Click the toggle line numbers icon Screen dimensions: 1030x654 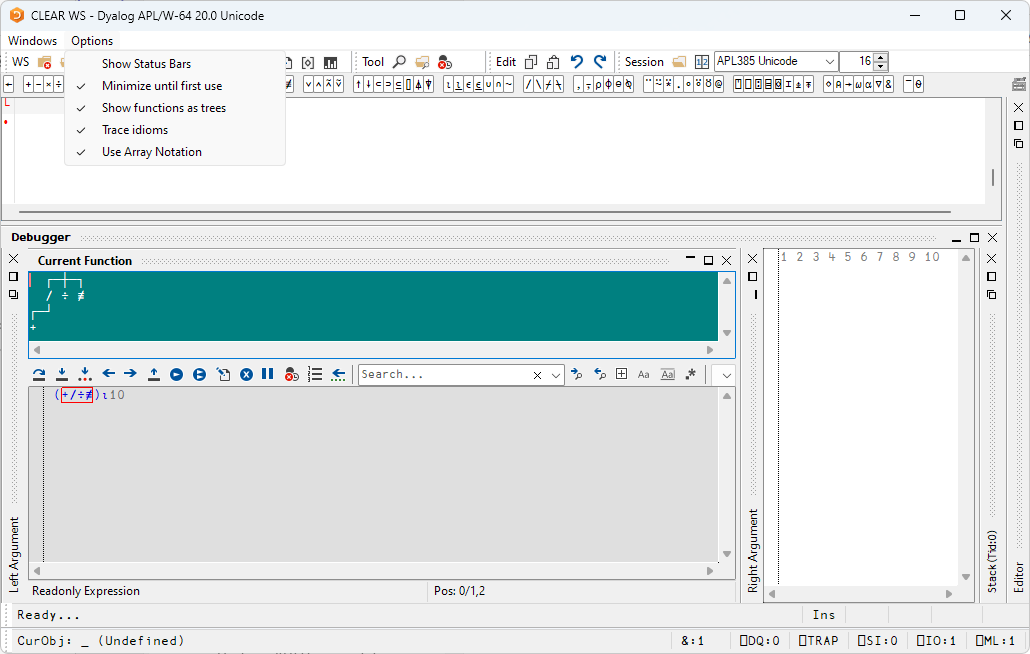pyautogui.click(x=315, y=374)
